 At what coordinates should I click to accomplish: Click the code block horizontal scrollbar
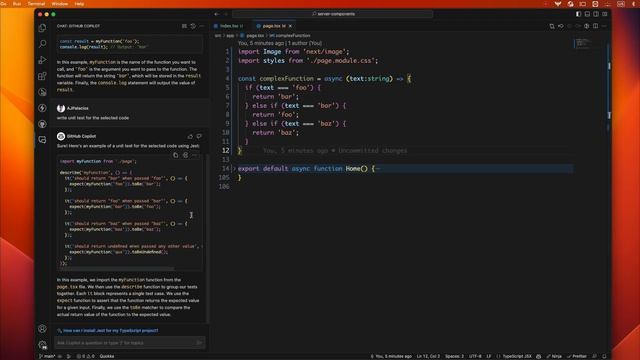117,269
